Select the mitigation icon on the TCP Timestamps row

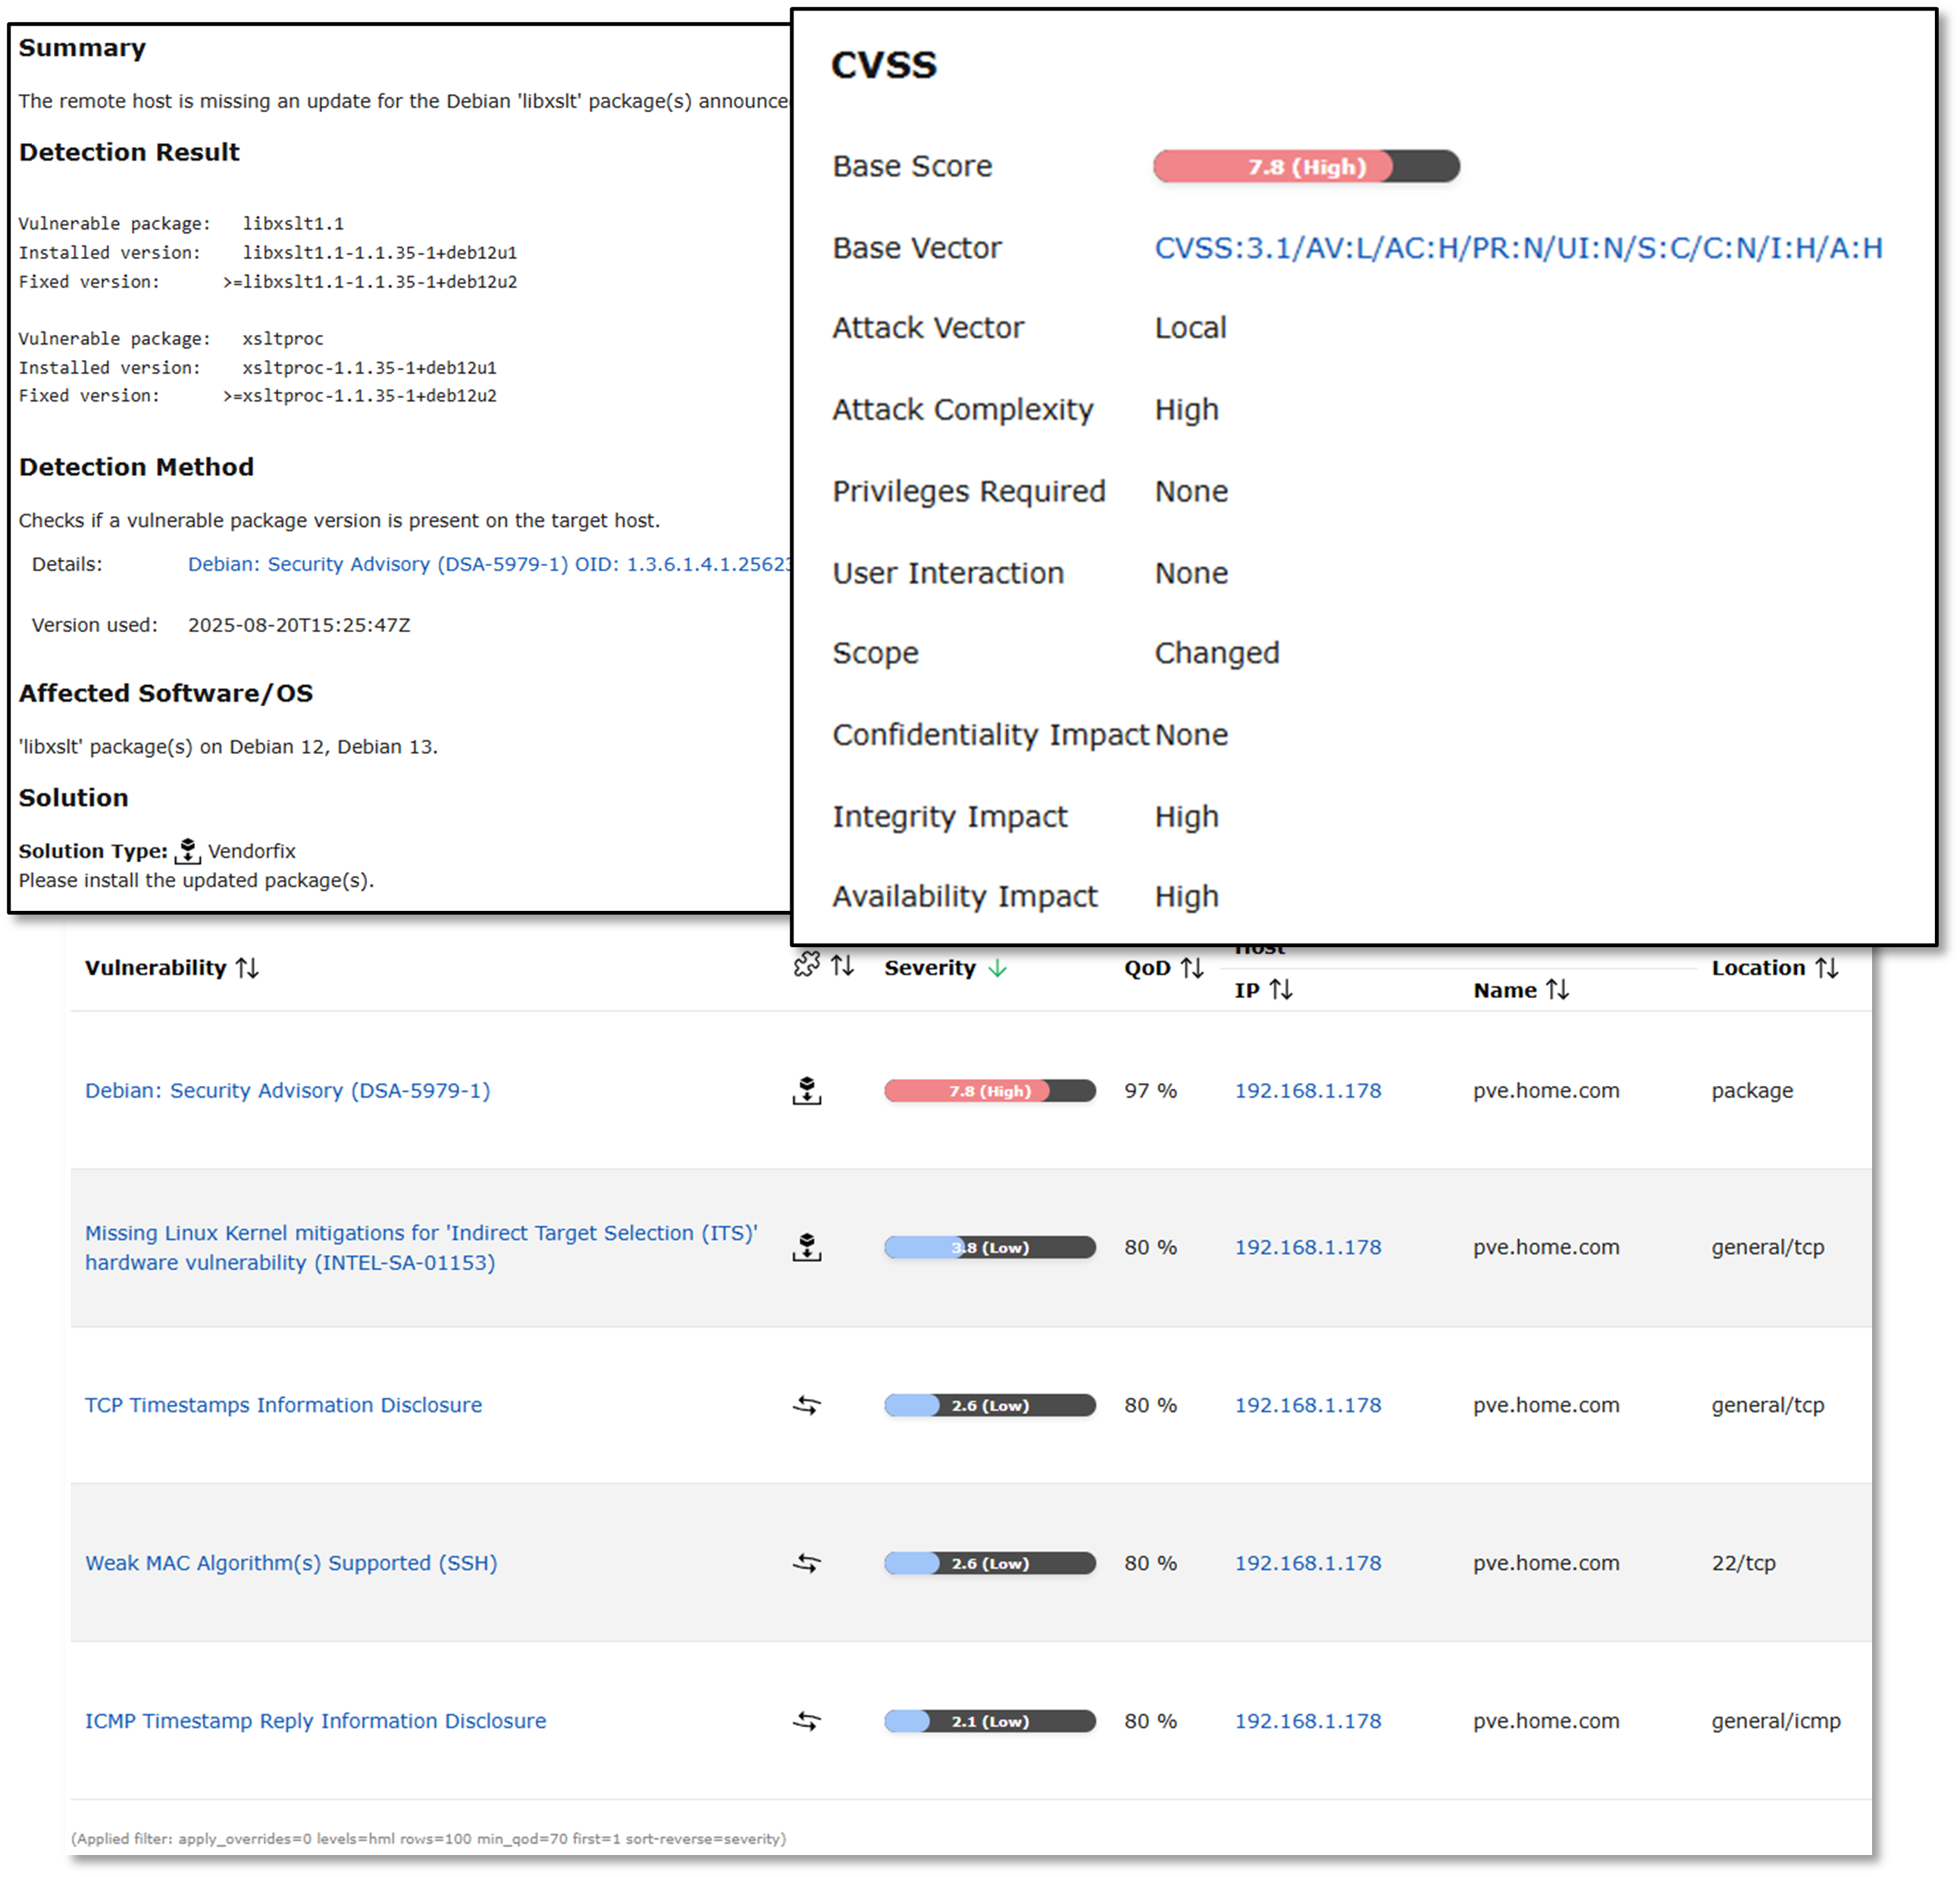(806, 1405)
